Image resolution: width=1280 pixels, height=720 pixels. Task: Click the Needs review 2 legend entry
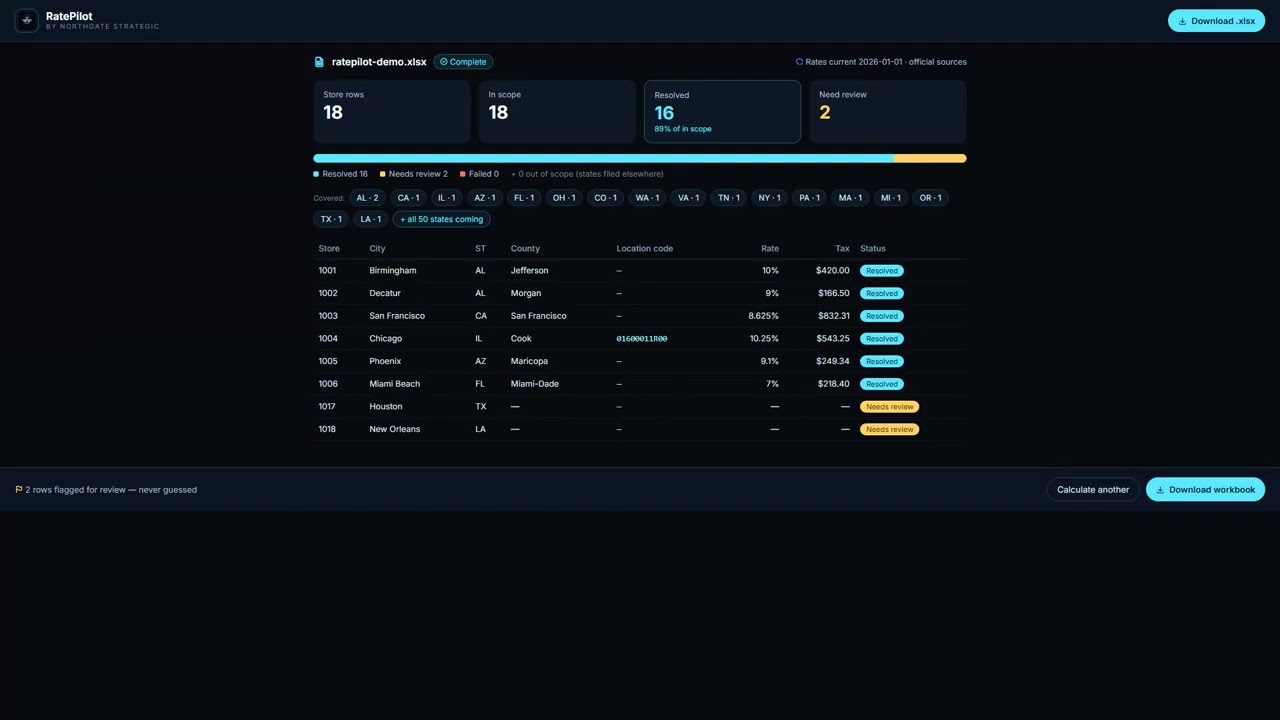414,174
